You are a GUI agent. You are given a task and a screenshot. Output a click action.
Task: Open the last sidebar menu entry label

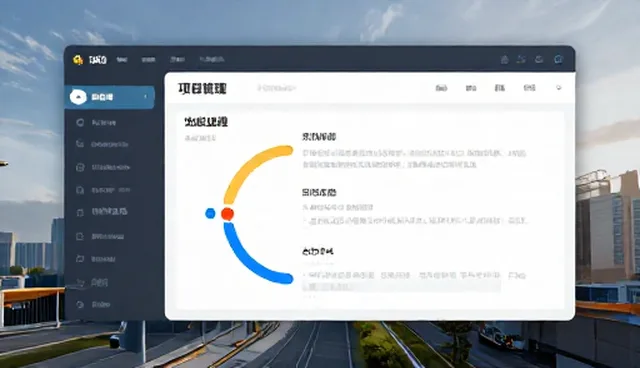pos(101,304)
